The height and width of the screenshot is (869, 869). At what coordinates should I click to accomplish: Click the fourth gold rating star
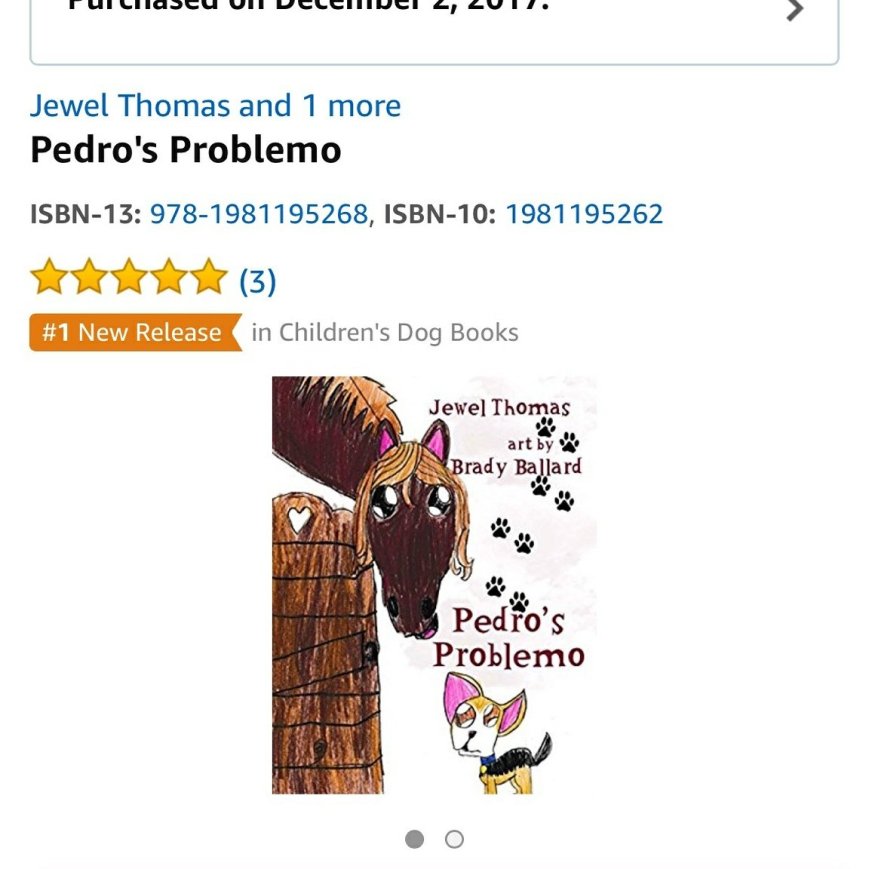point(168,276)
